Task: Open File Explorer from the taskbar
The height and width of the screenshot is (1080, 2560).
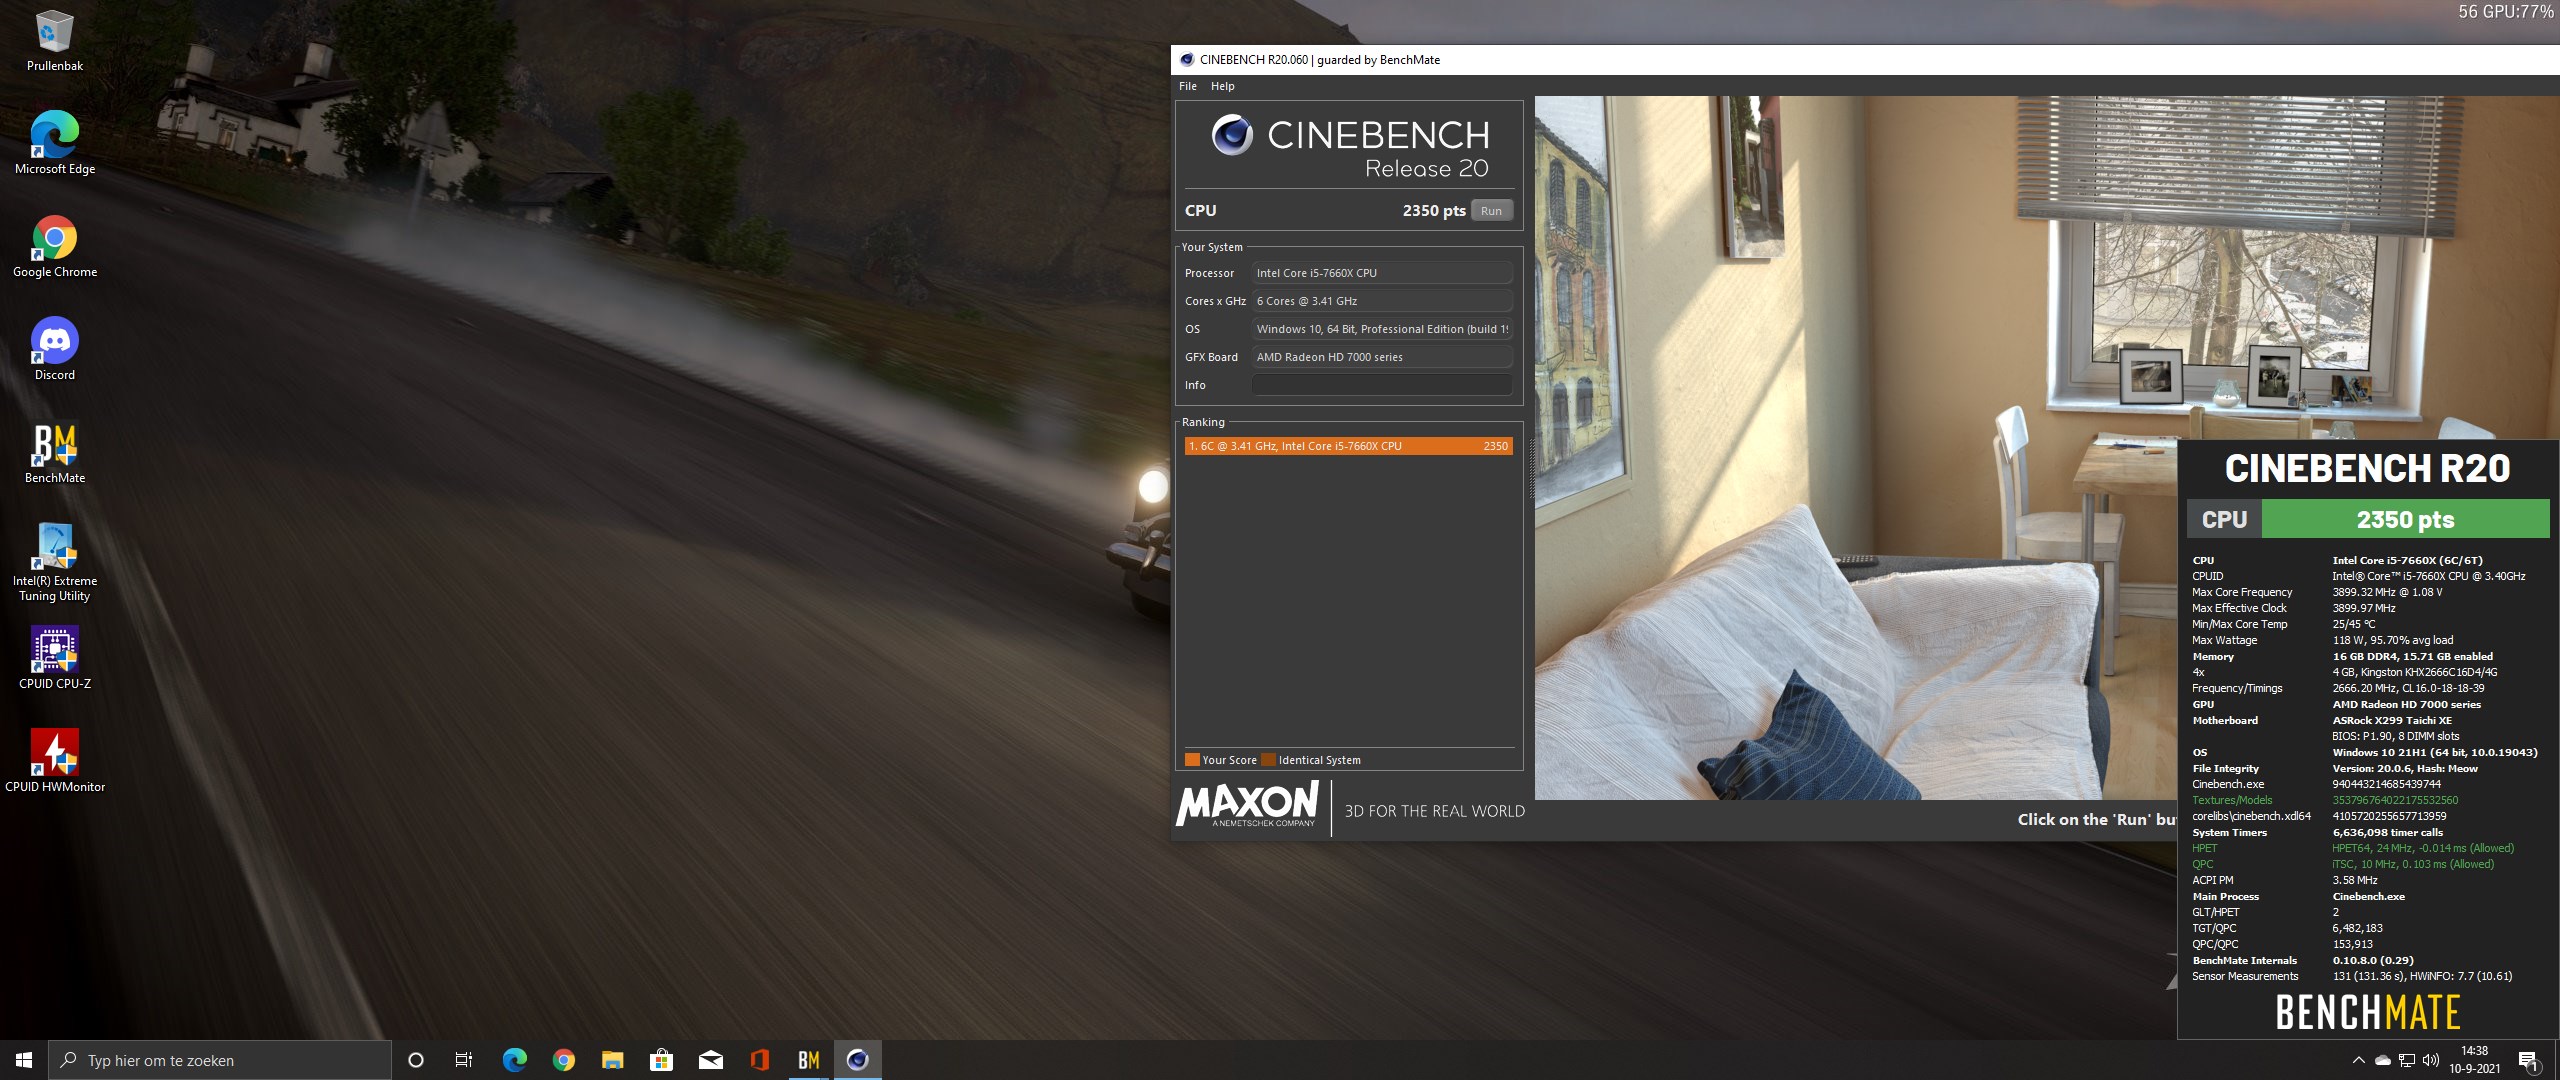Action: (612, 1060)
